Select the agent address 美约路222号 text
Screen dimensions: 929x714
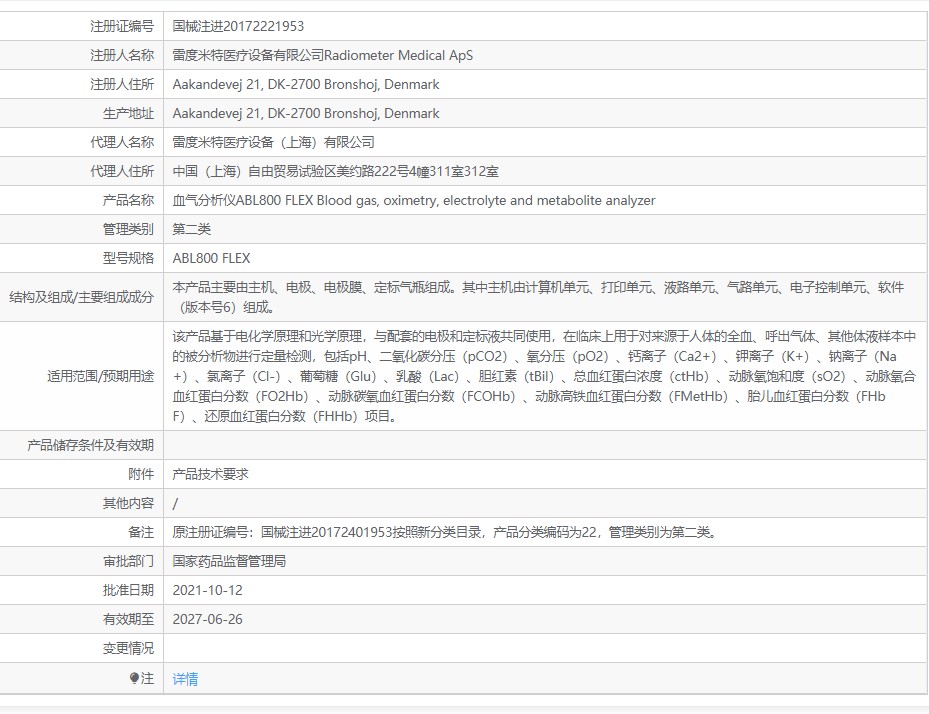pyautogui.click(x=372, y=171)
